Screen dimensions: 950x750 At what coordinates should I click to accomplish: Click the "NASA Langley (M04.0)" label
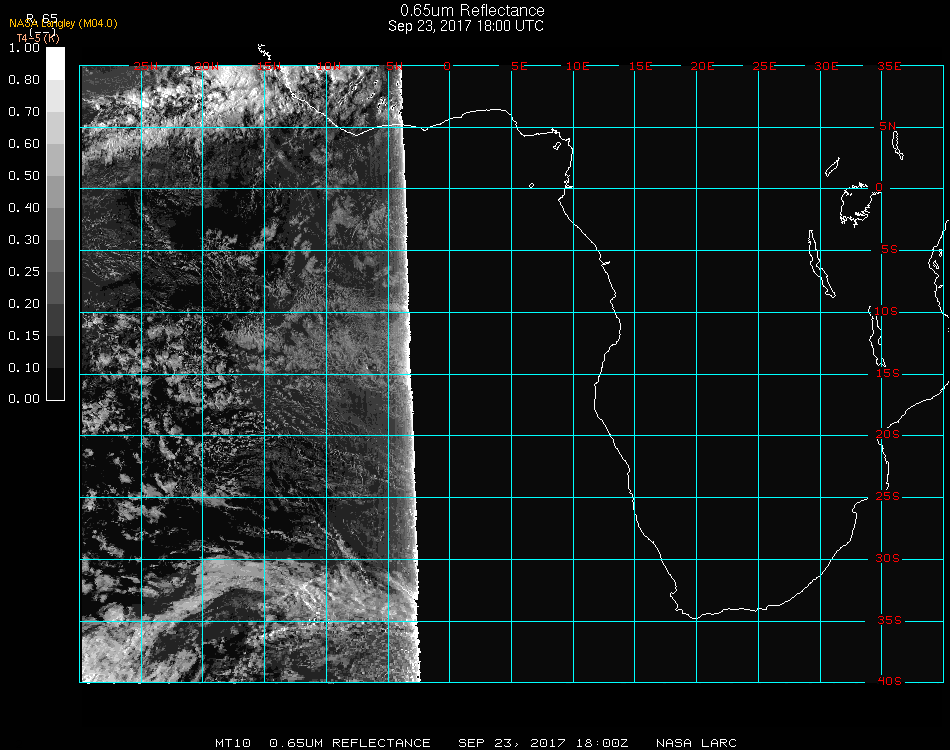63,24
